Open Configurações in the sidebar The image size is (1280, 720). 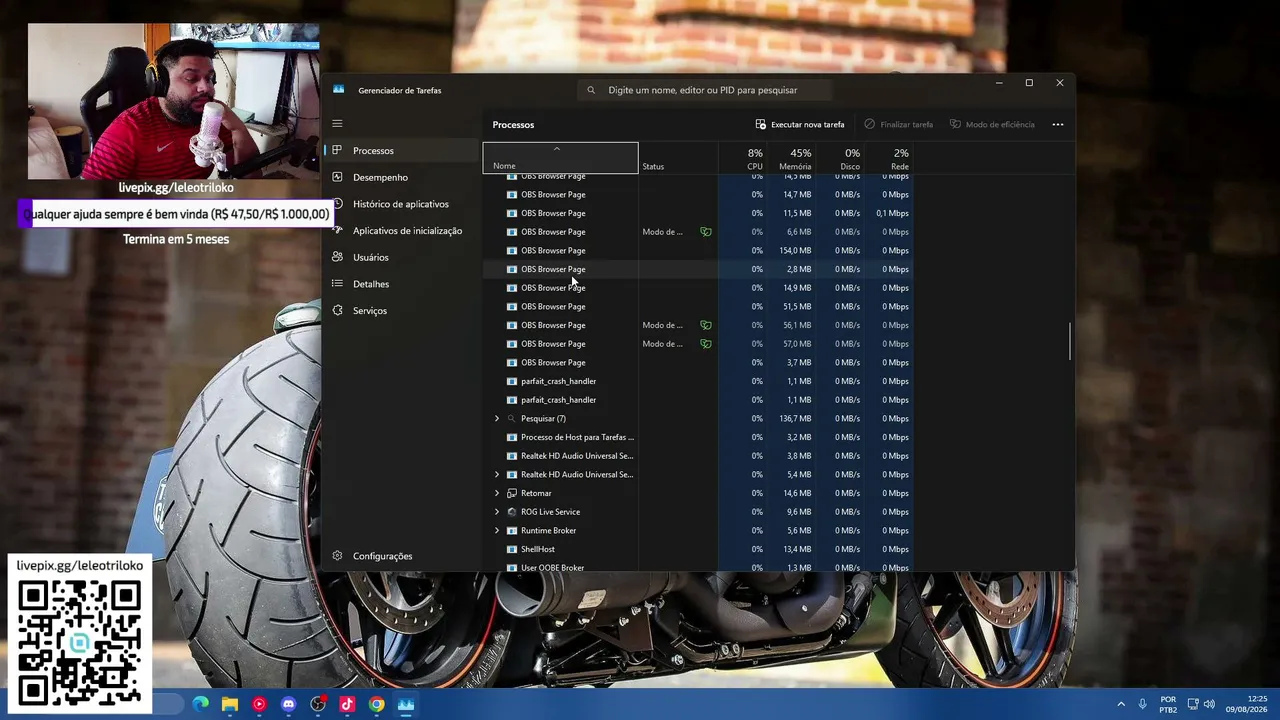pyautogui.click(x=402, y=556)
